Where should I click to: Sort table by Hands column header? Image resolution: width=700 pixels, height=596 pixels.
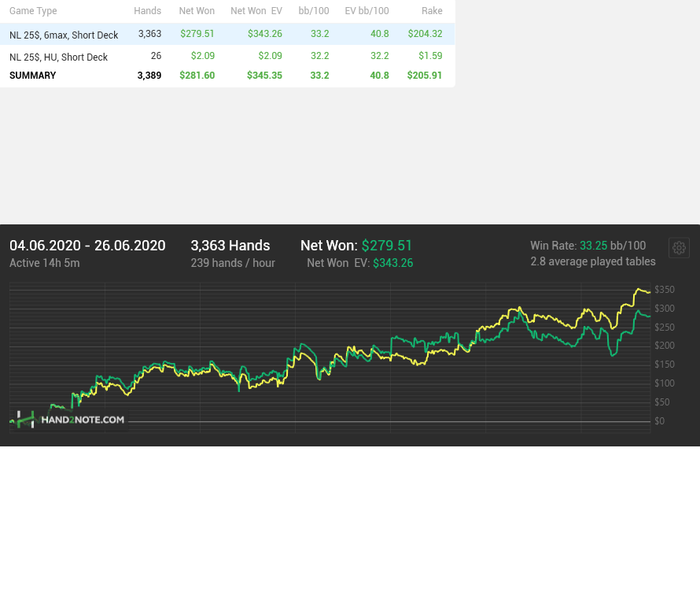(147, 11)
